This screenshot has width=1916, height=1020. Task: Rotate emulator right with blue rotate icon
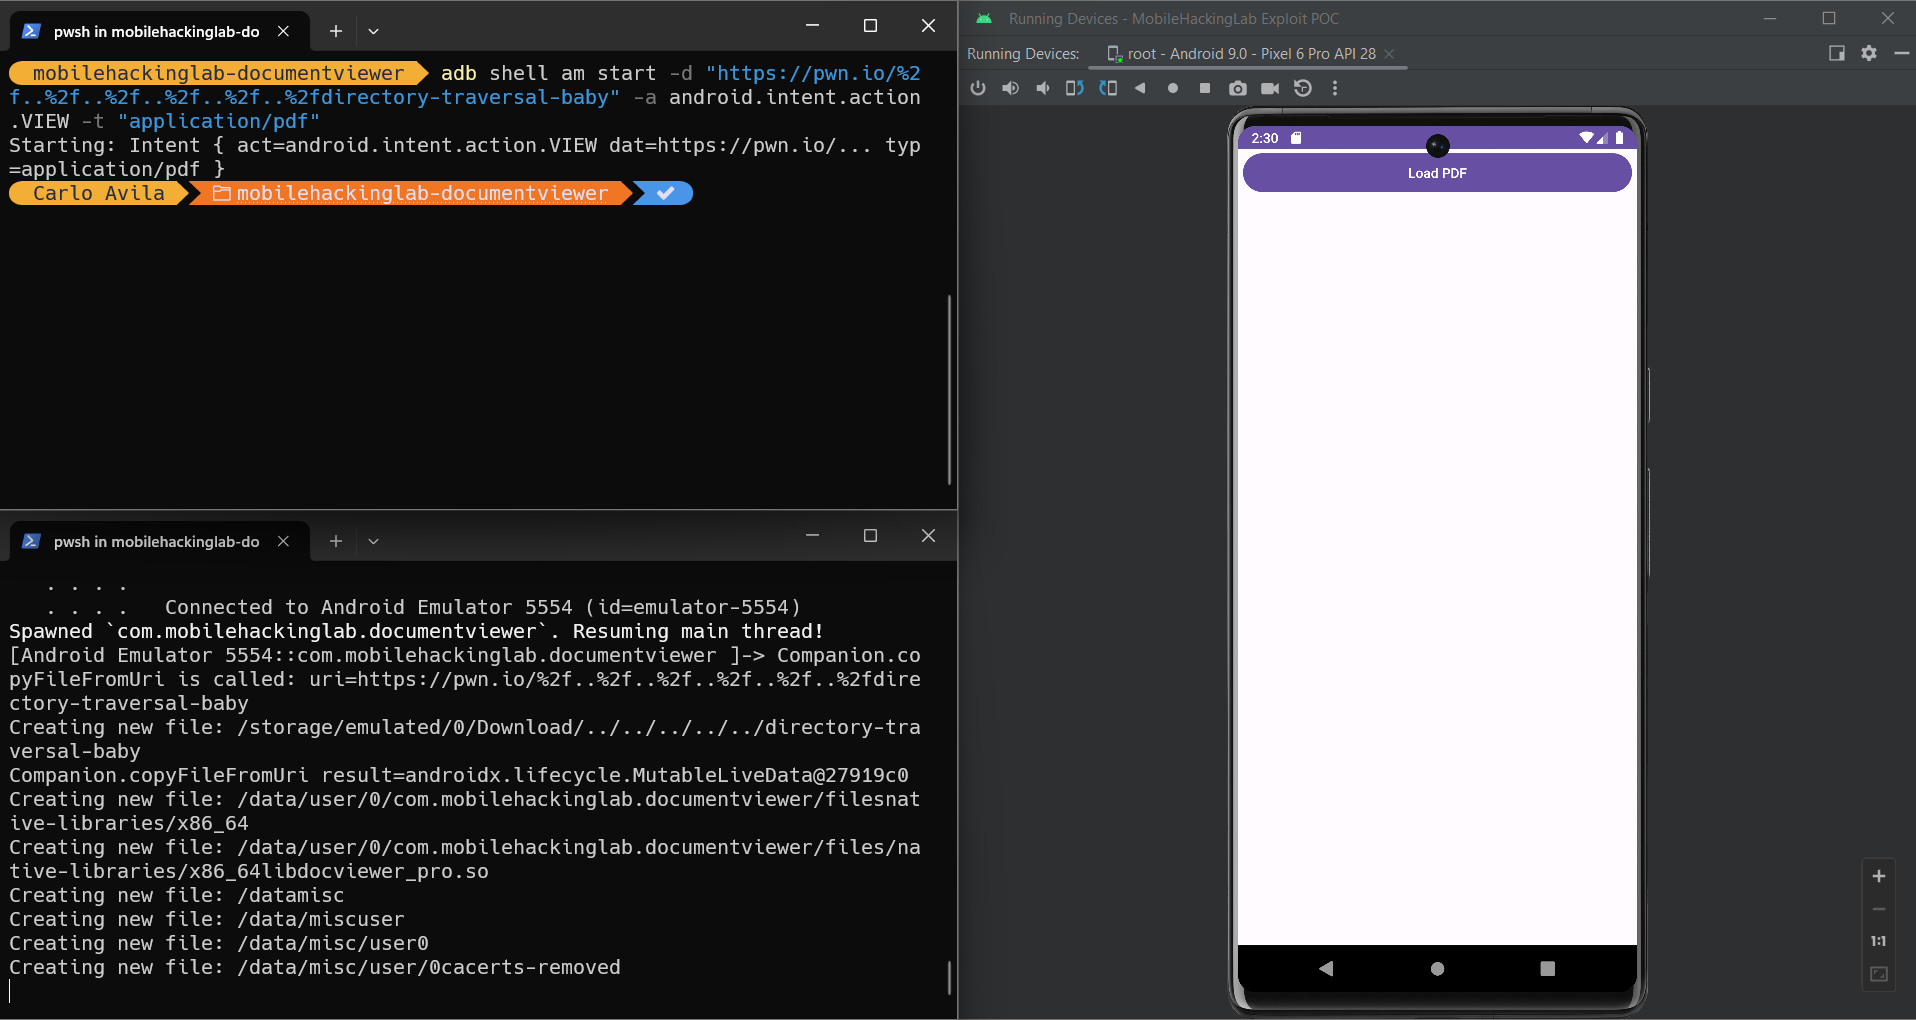[1108, 88]
